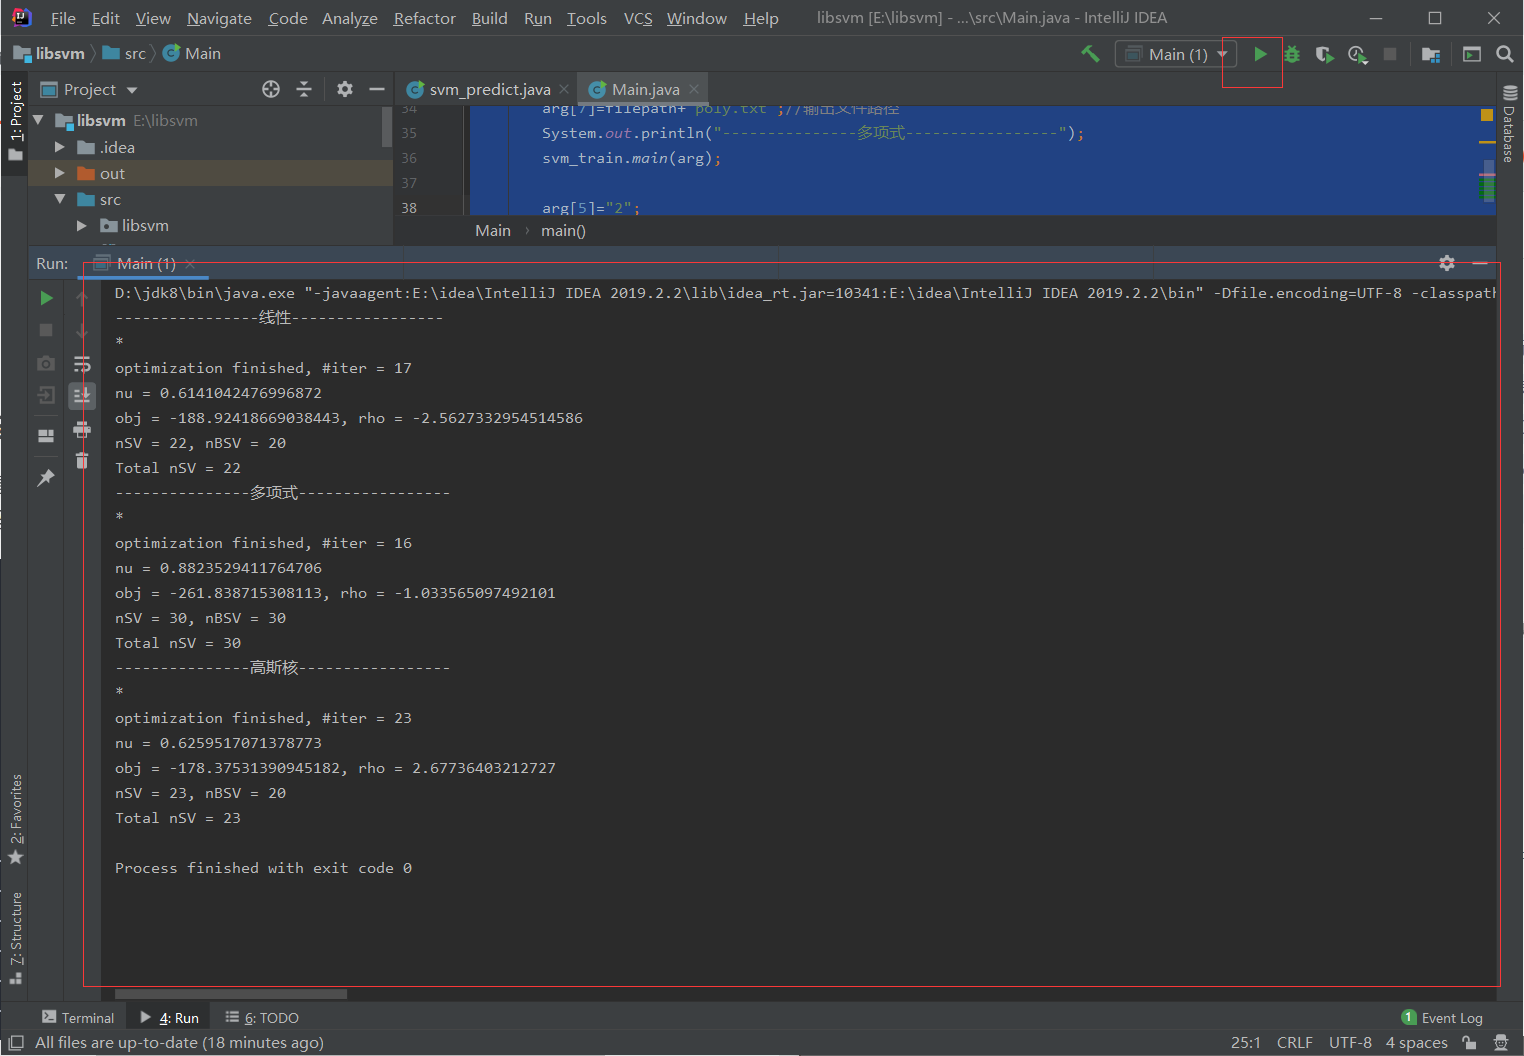The width and height of the screenshot is (1524, 1056).
Task: Run with coverage shield icon
Action: tap(1324, 54)
